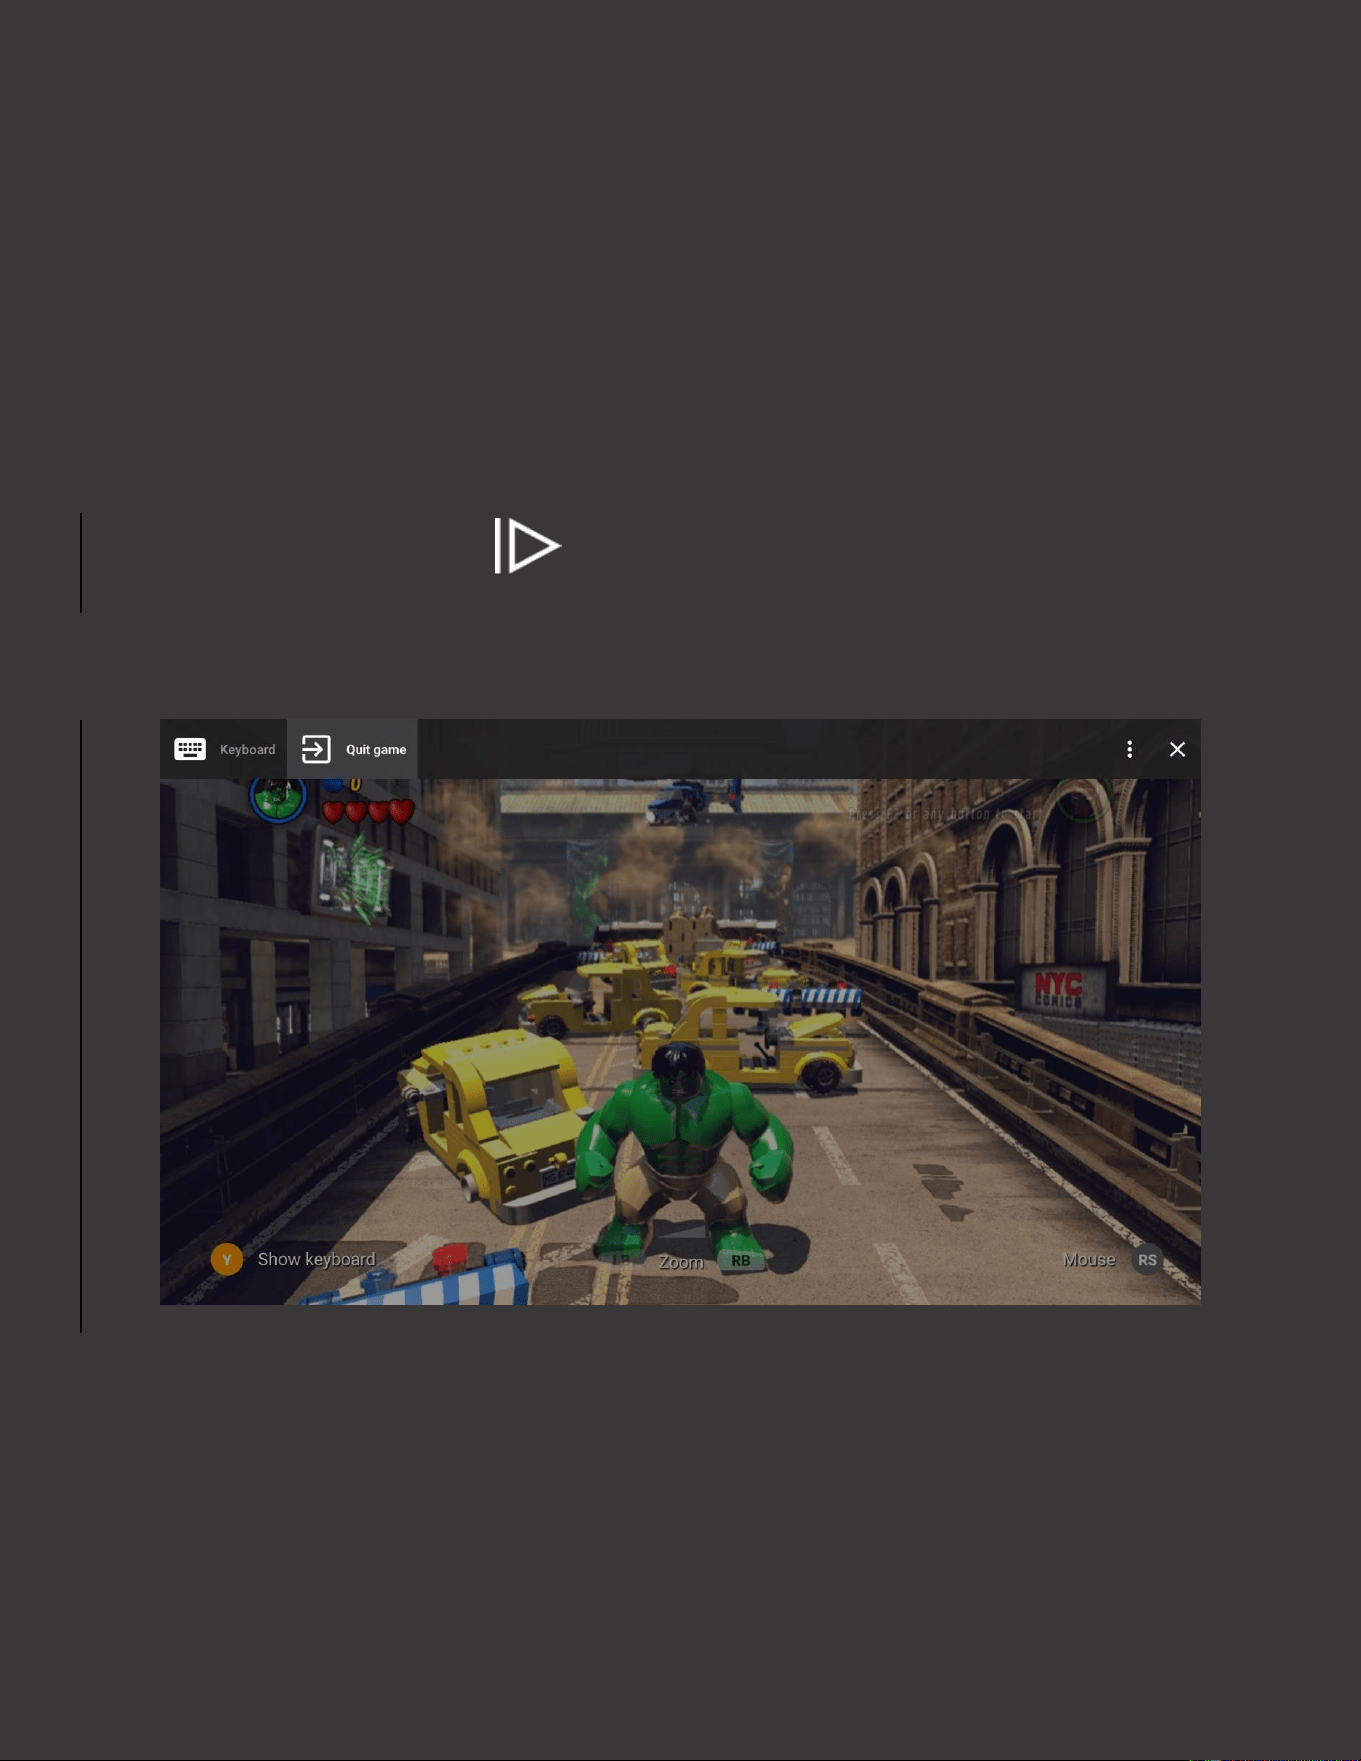Image resolution: width=1361 pixels, height=1761 pixels.
Task: Click the keyboard icon in overlay bar
Action: click(x=190, y=749)
